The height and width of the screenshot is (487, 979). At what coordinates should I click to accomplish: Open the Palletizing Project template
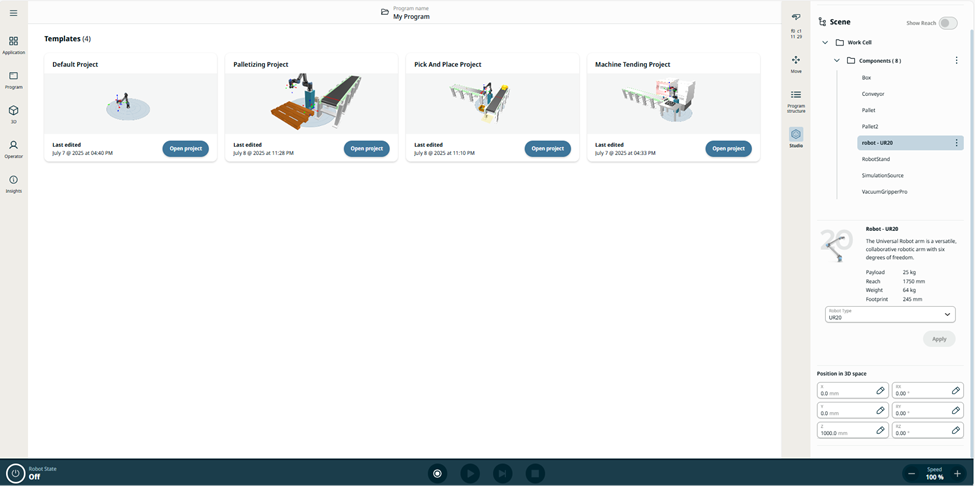366,148
